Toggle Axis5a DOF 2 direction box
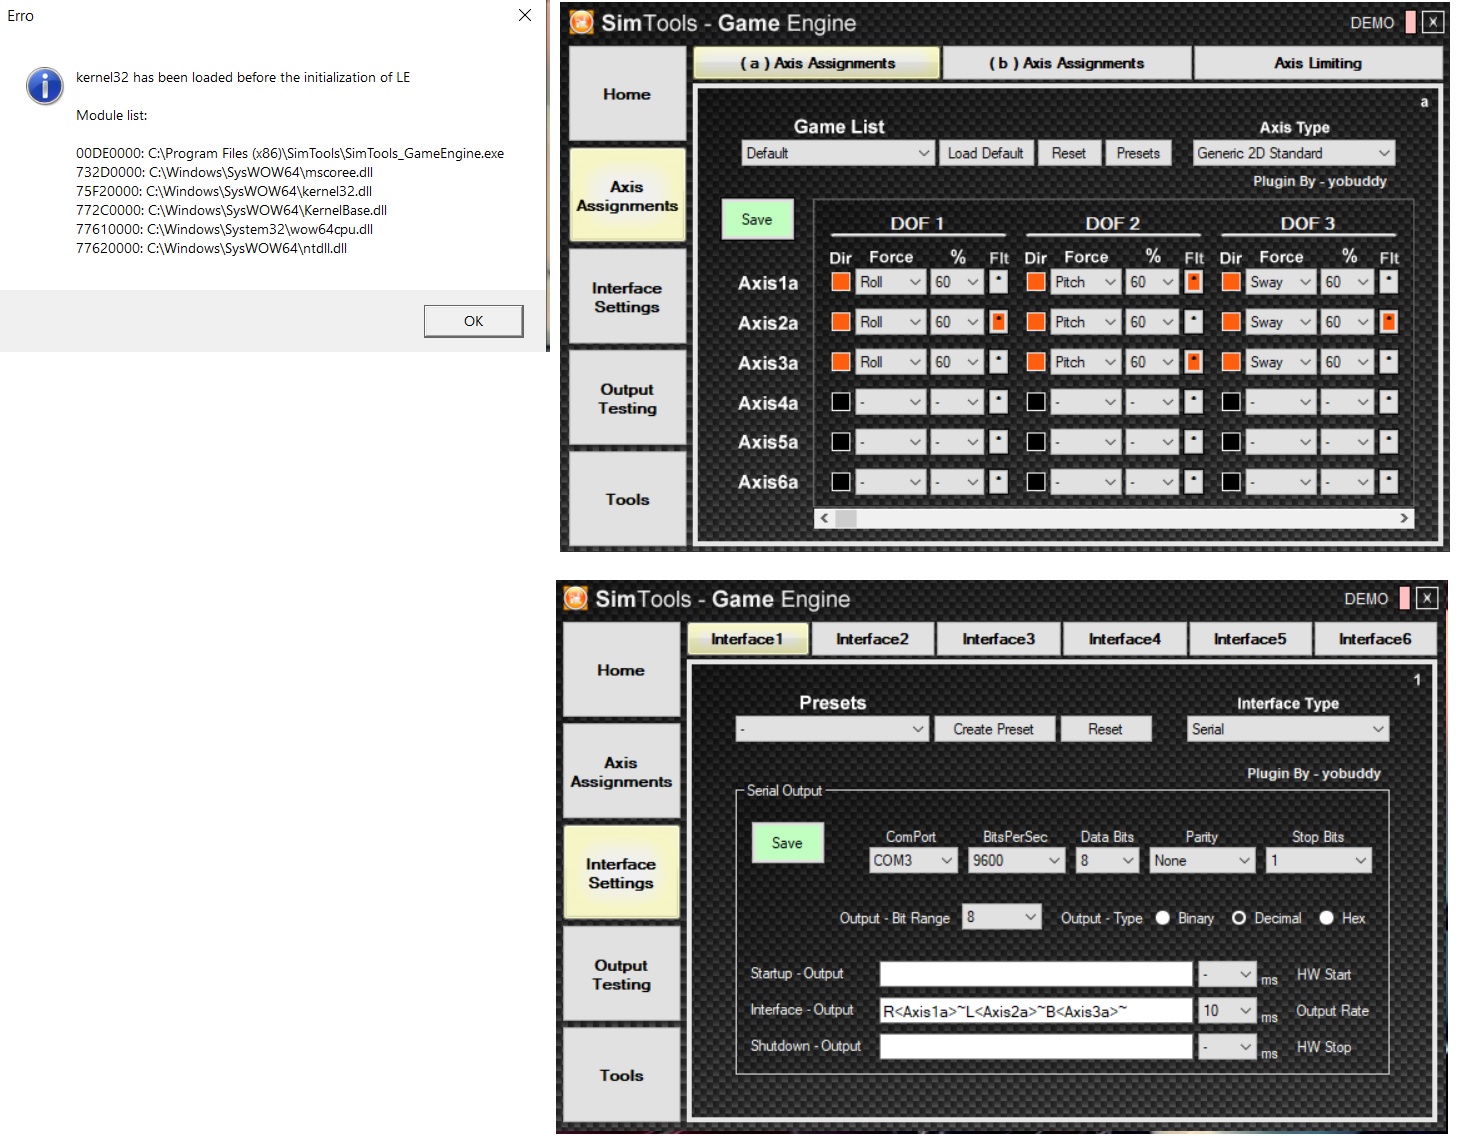 (1036, 442)
